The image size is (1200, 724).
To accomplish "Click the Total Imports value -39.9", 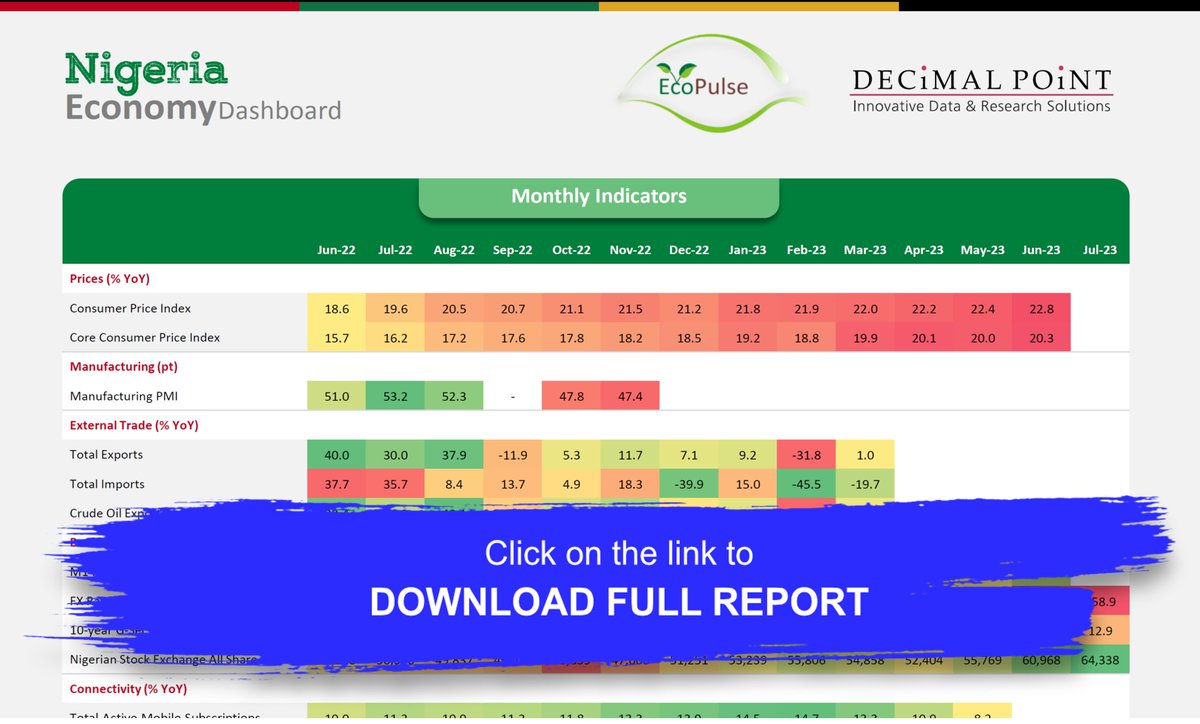I will 689,484.
